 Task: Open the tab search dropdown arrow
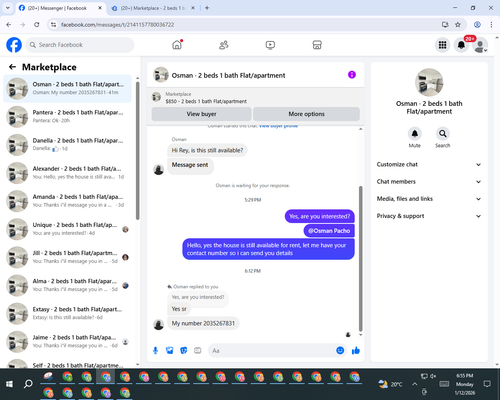pyautogui.click(x=8, y=8)
